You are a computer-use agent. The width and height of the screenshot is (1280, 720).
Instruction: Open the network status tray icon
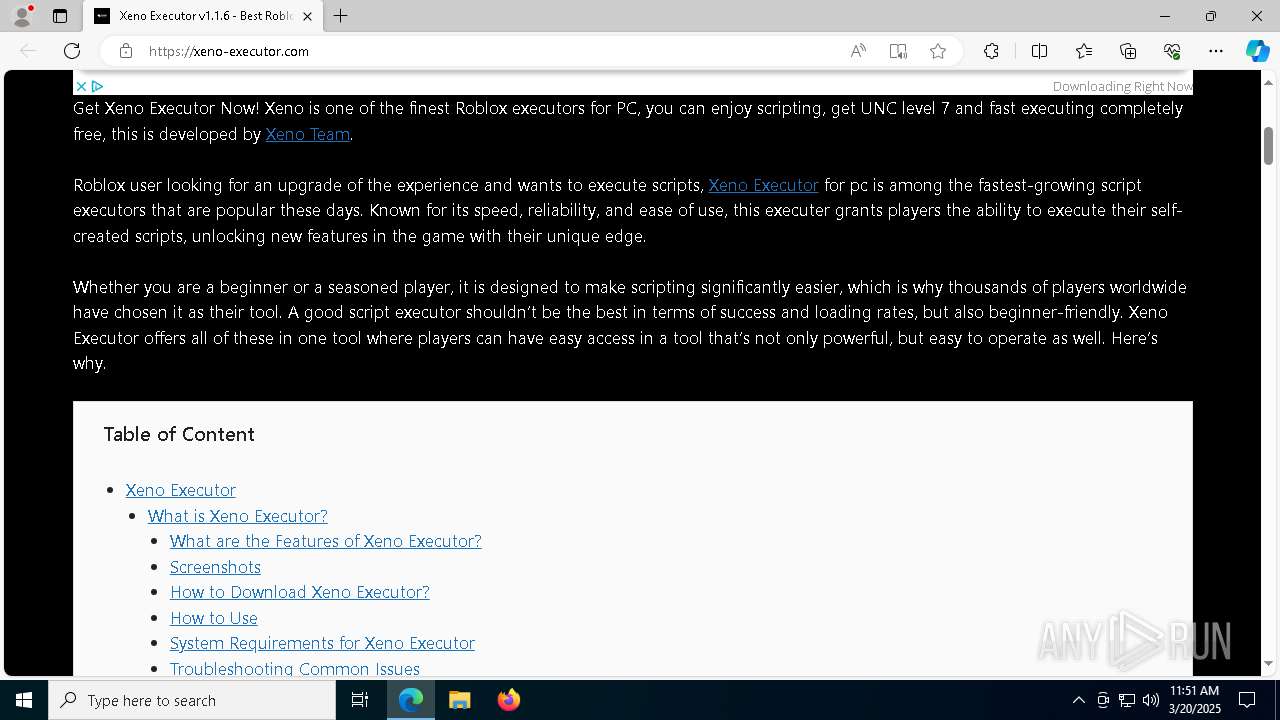[x=1127, y=700]
